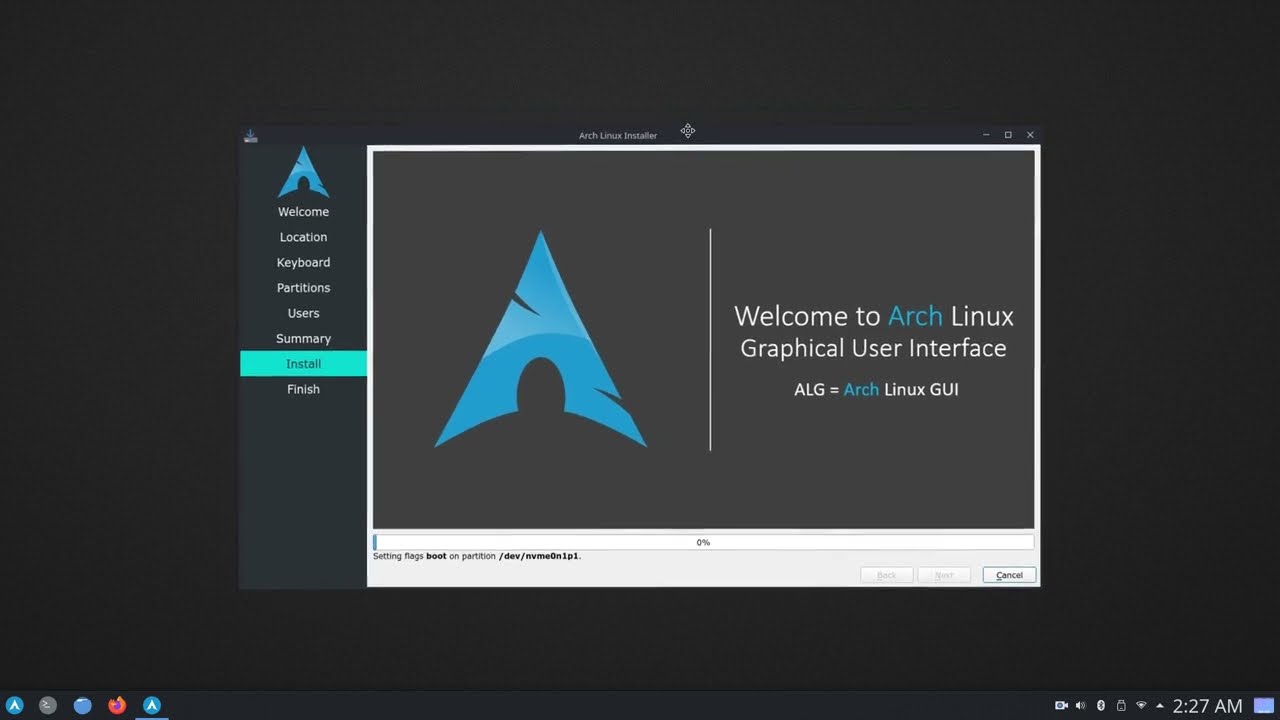This screenshot has width=1280, height=720.
Task: Open the volume control in tray
Action: (1081, 706)
